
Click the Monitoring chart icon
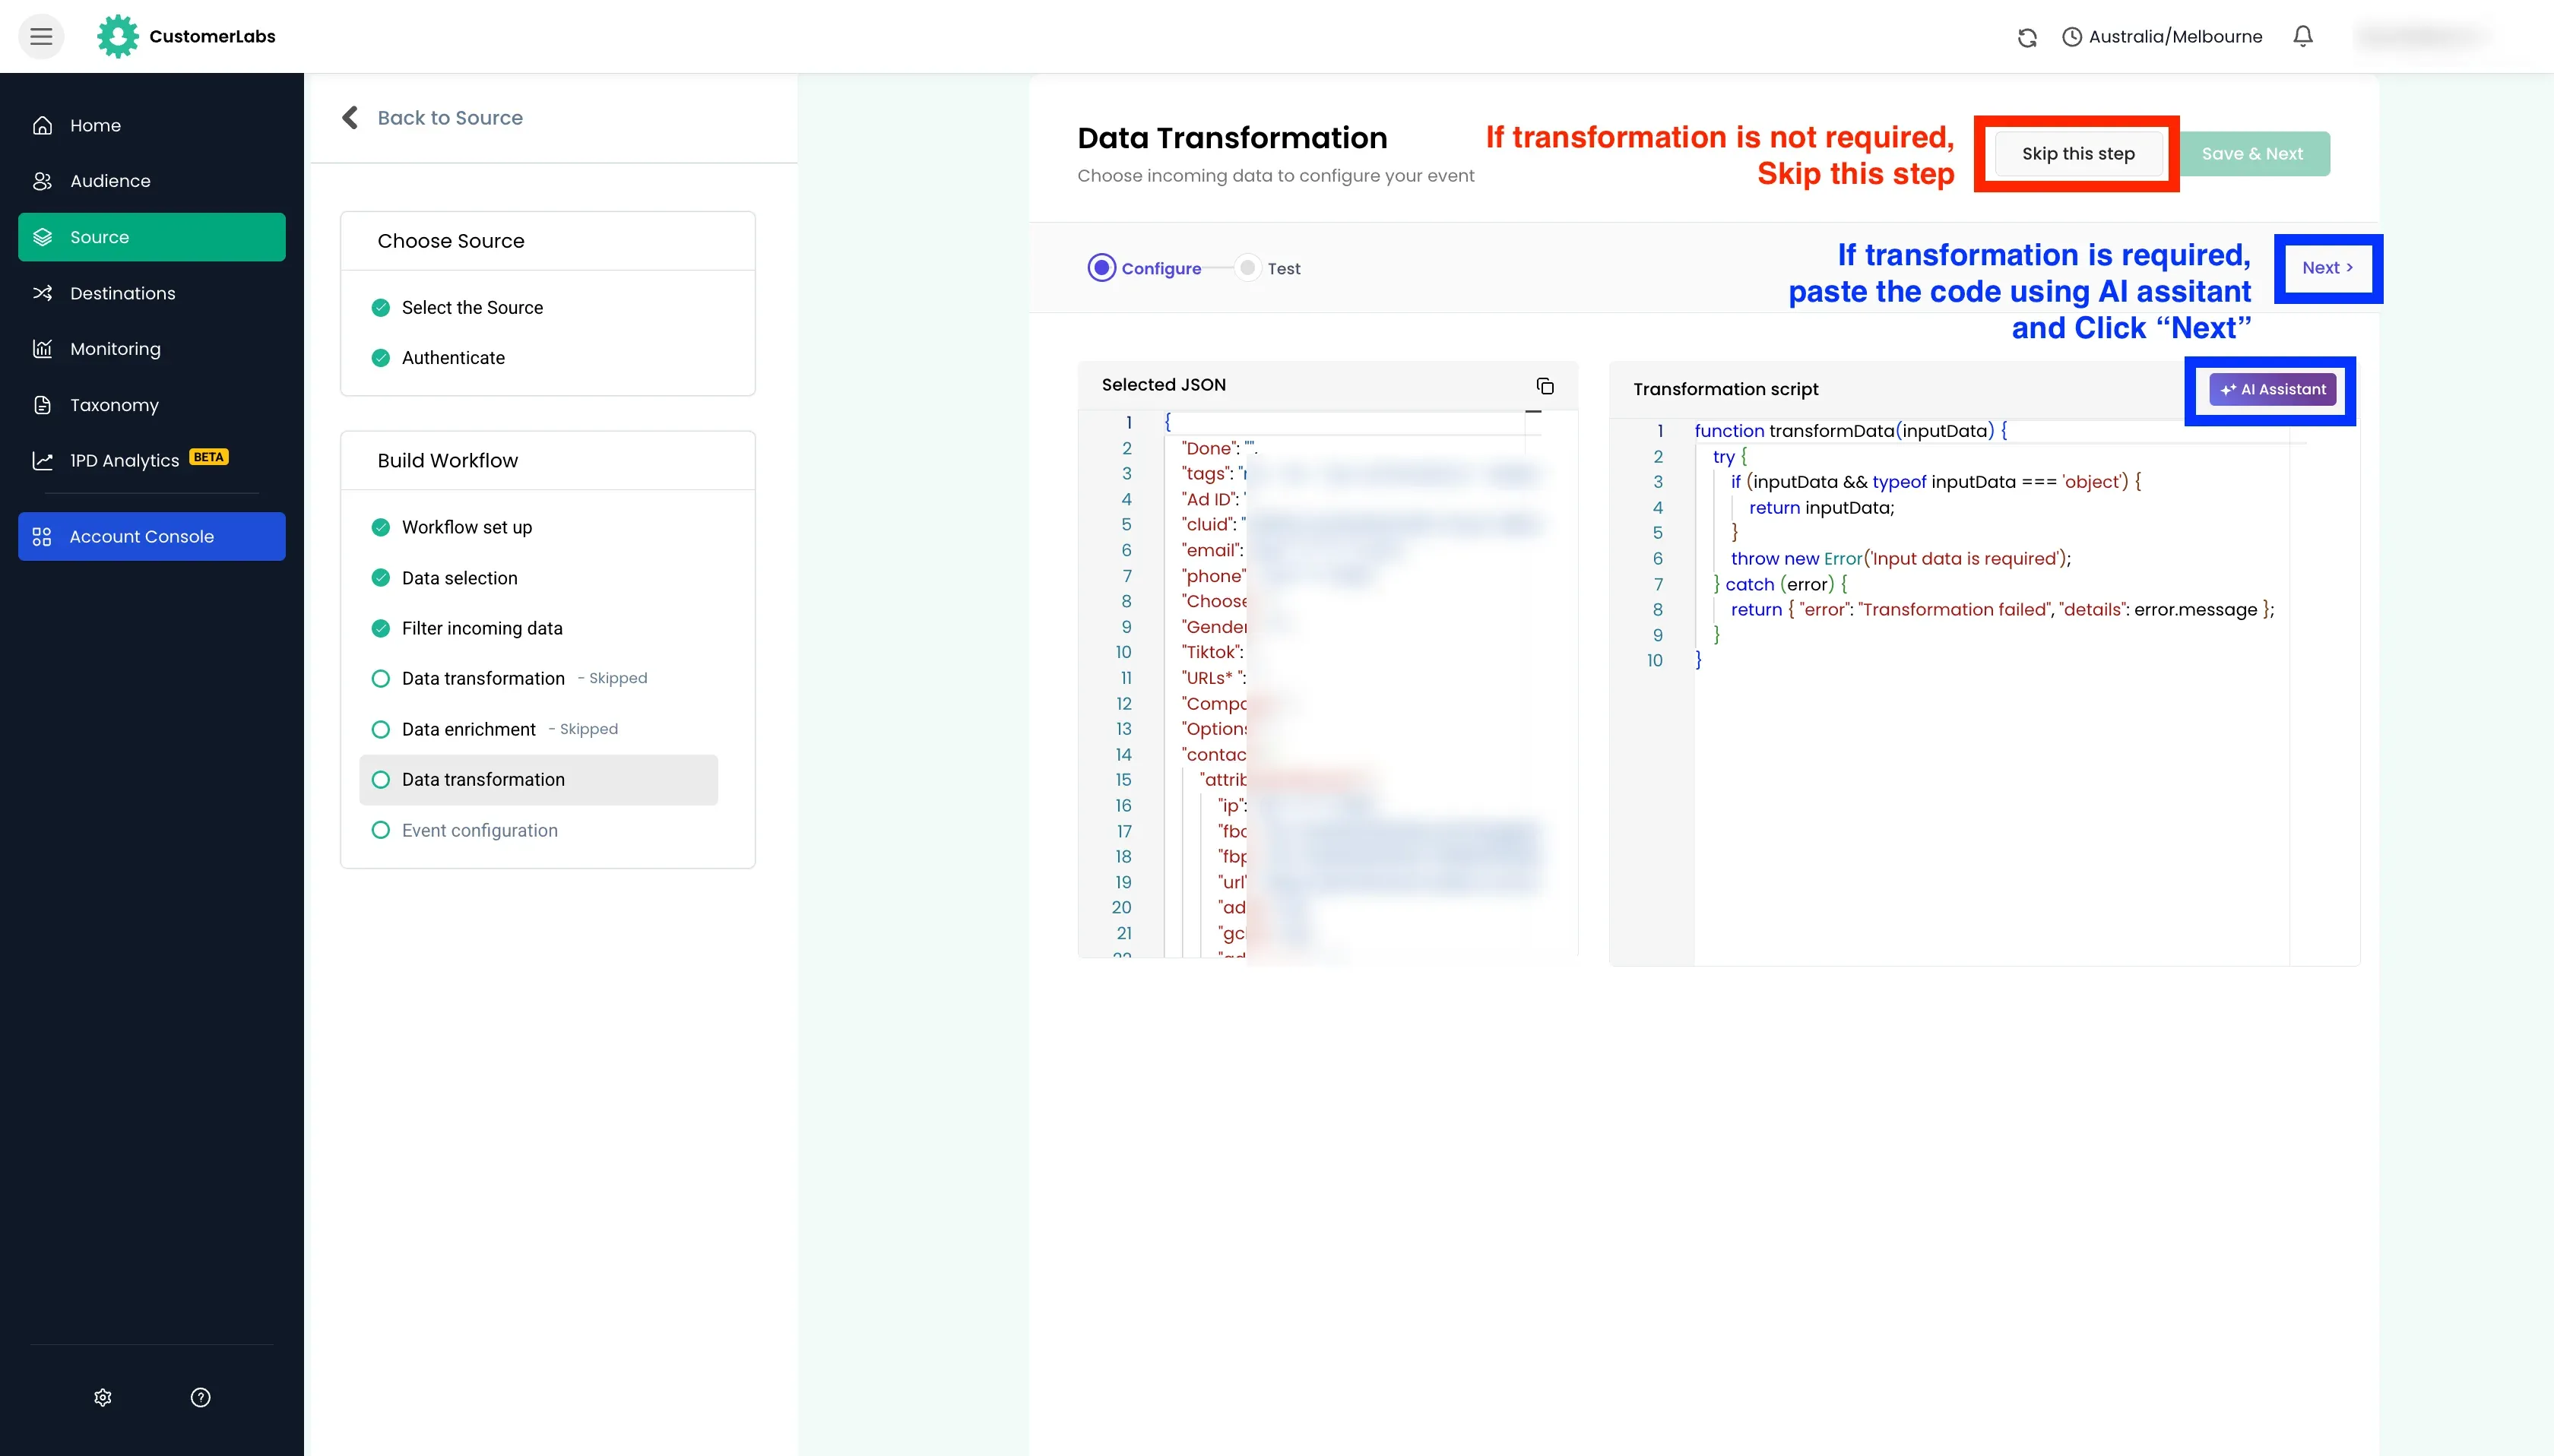coord(42,349)
